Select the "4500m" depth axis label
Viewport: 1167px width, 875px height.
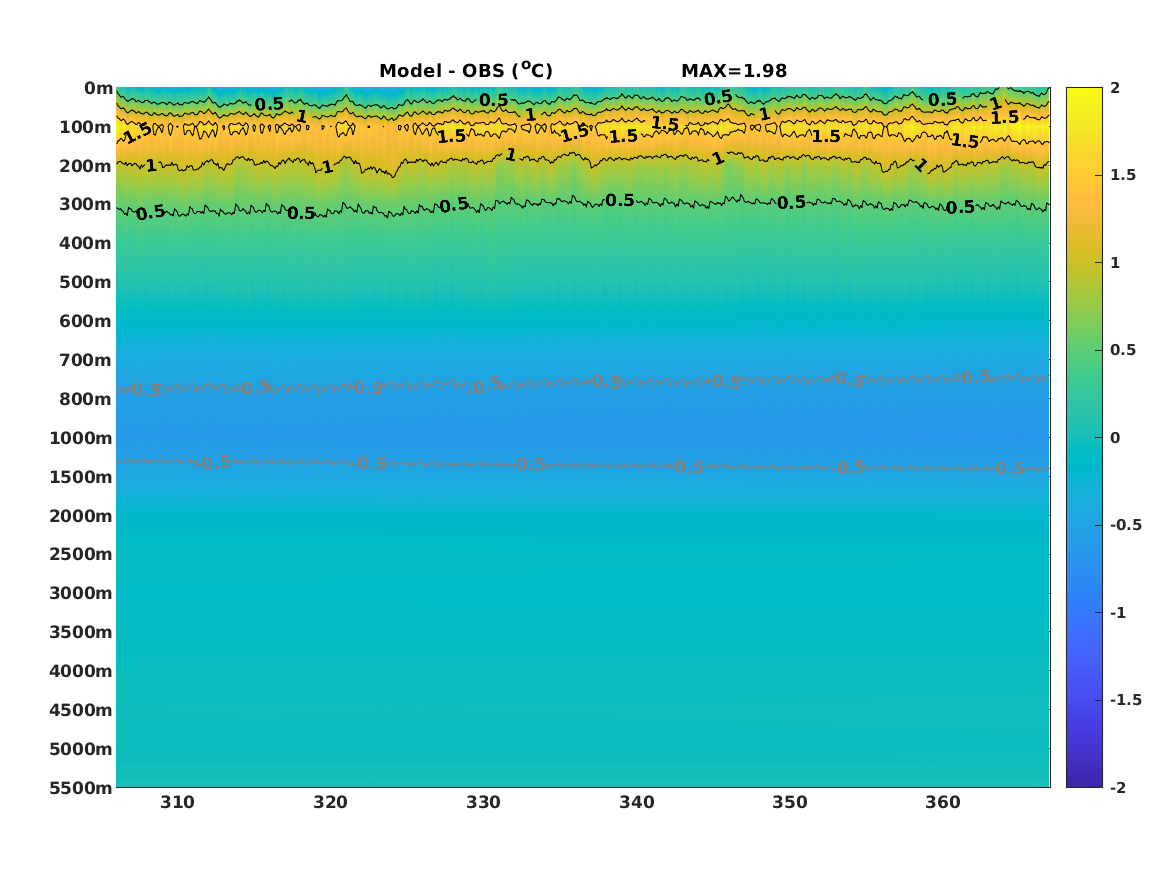81,710
